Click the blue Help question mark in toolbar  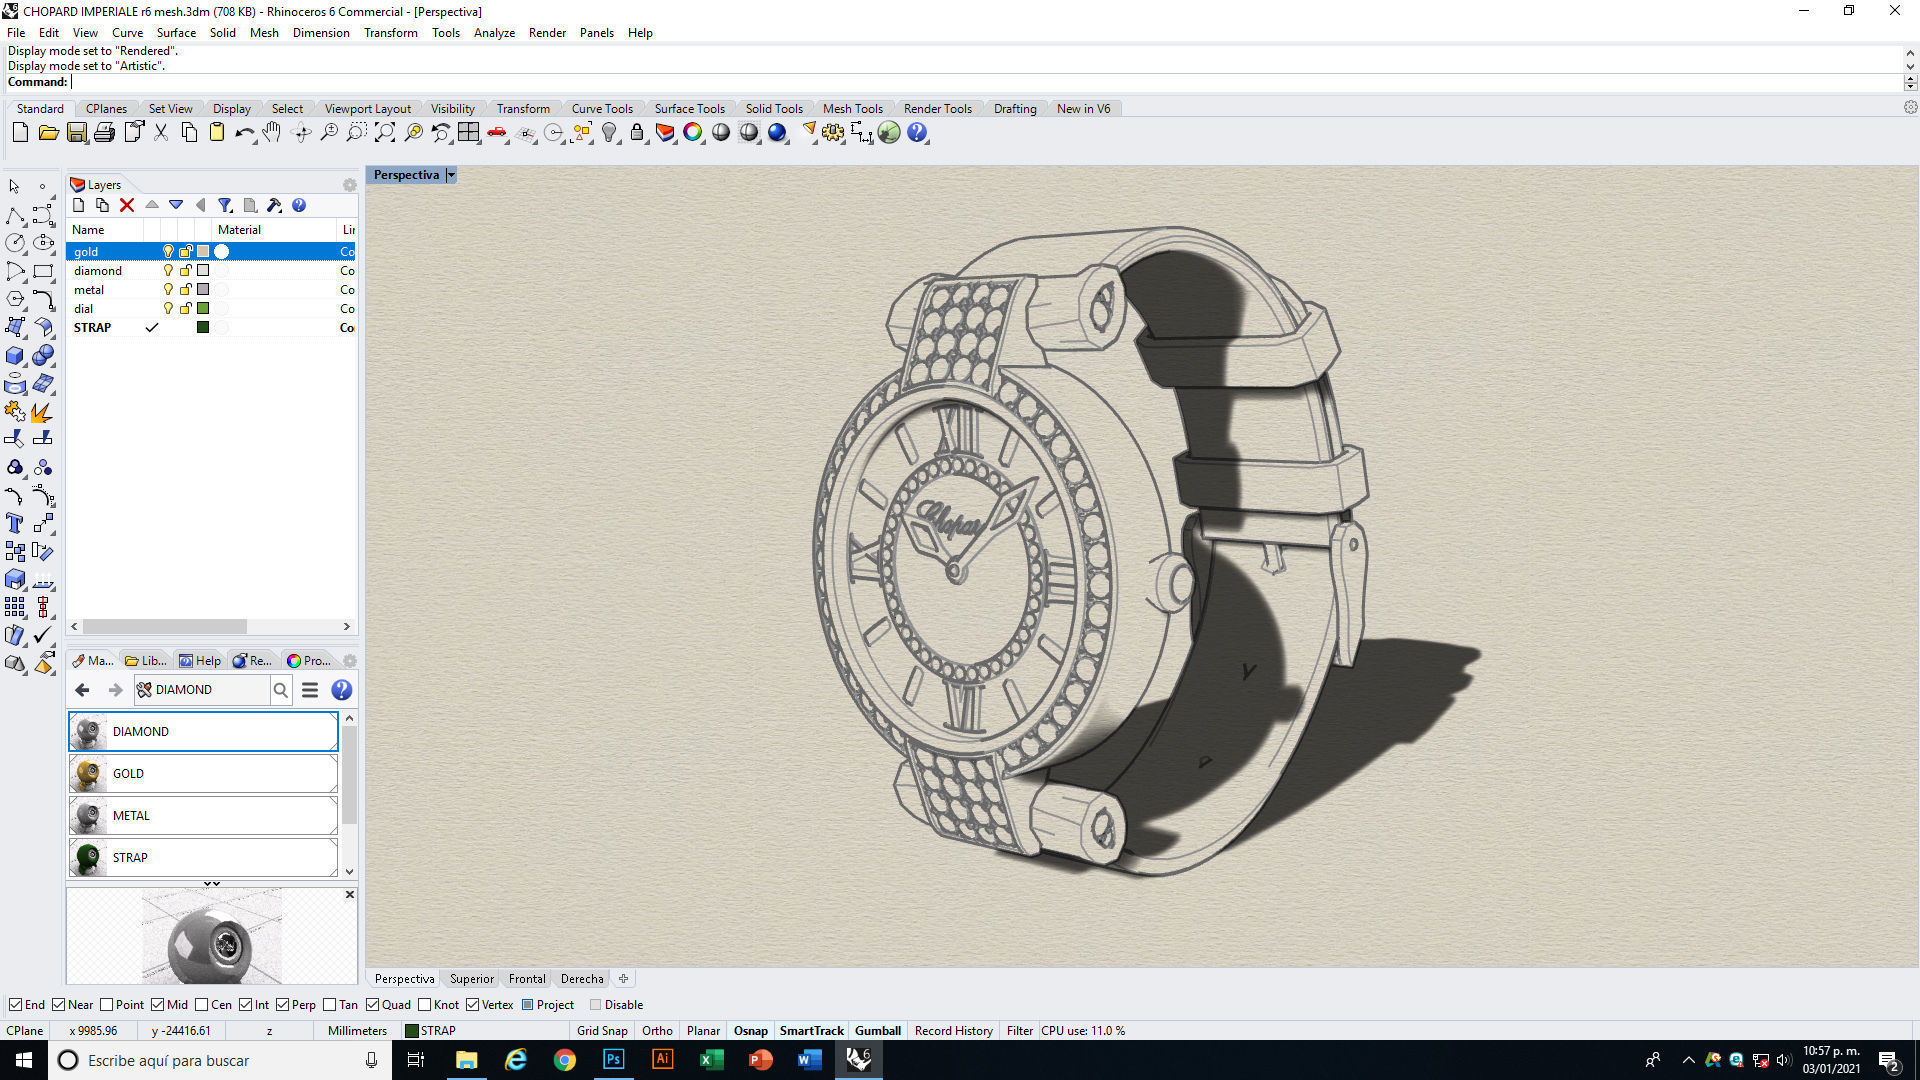coord(917,132)
